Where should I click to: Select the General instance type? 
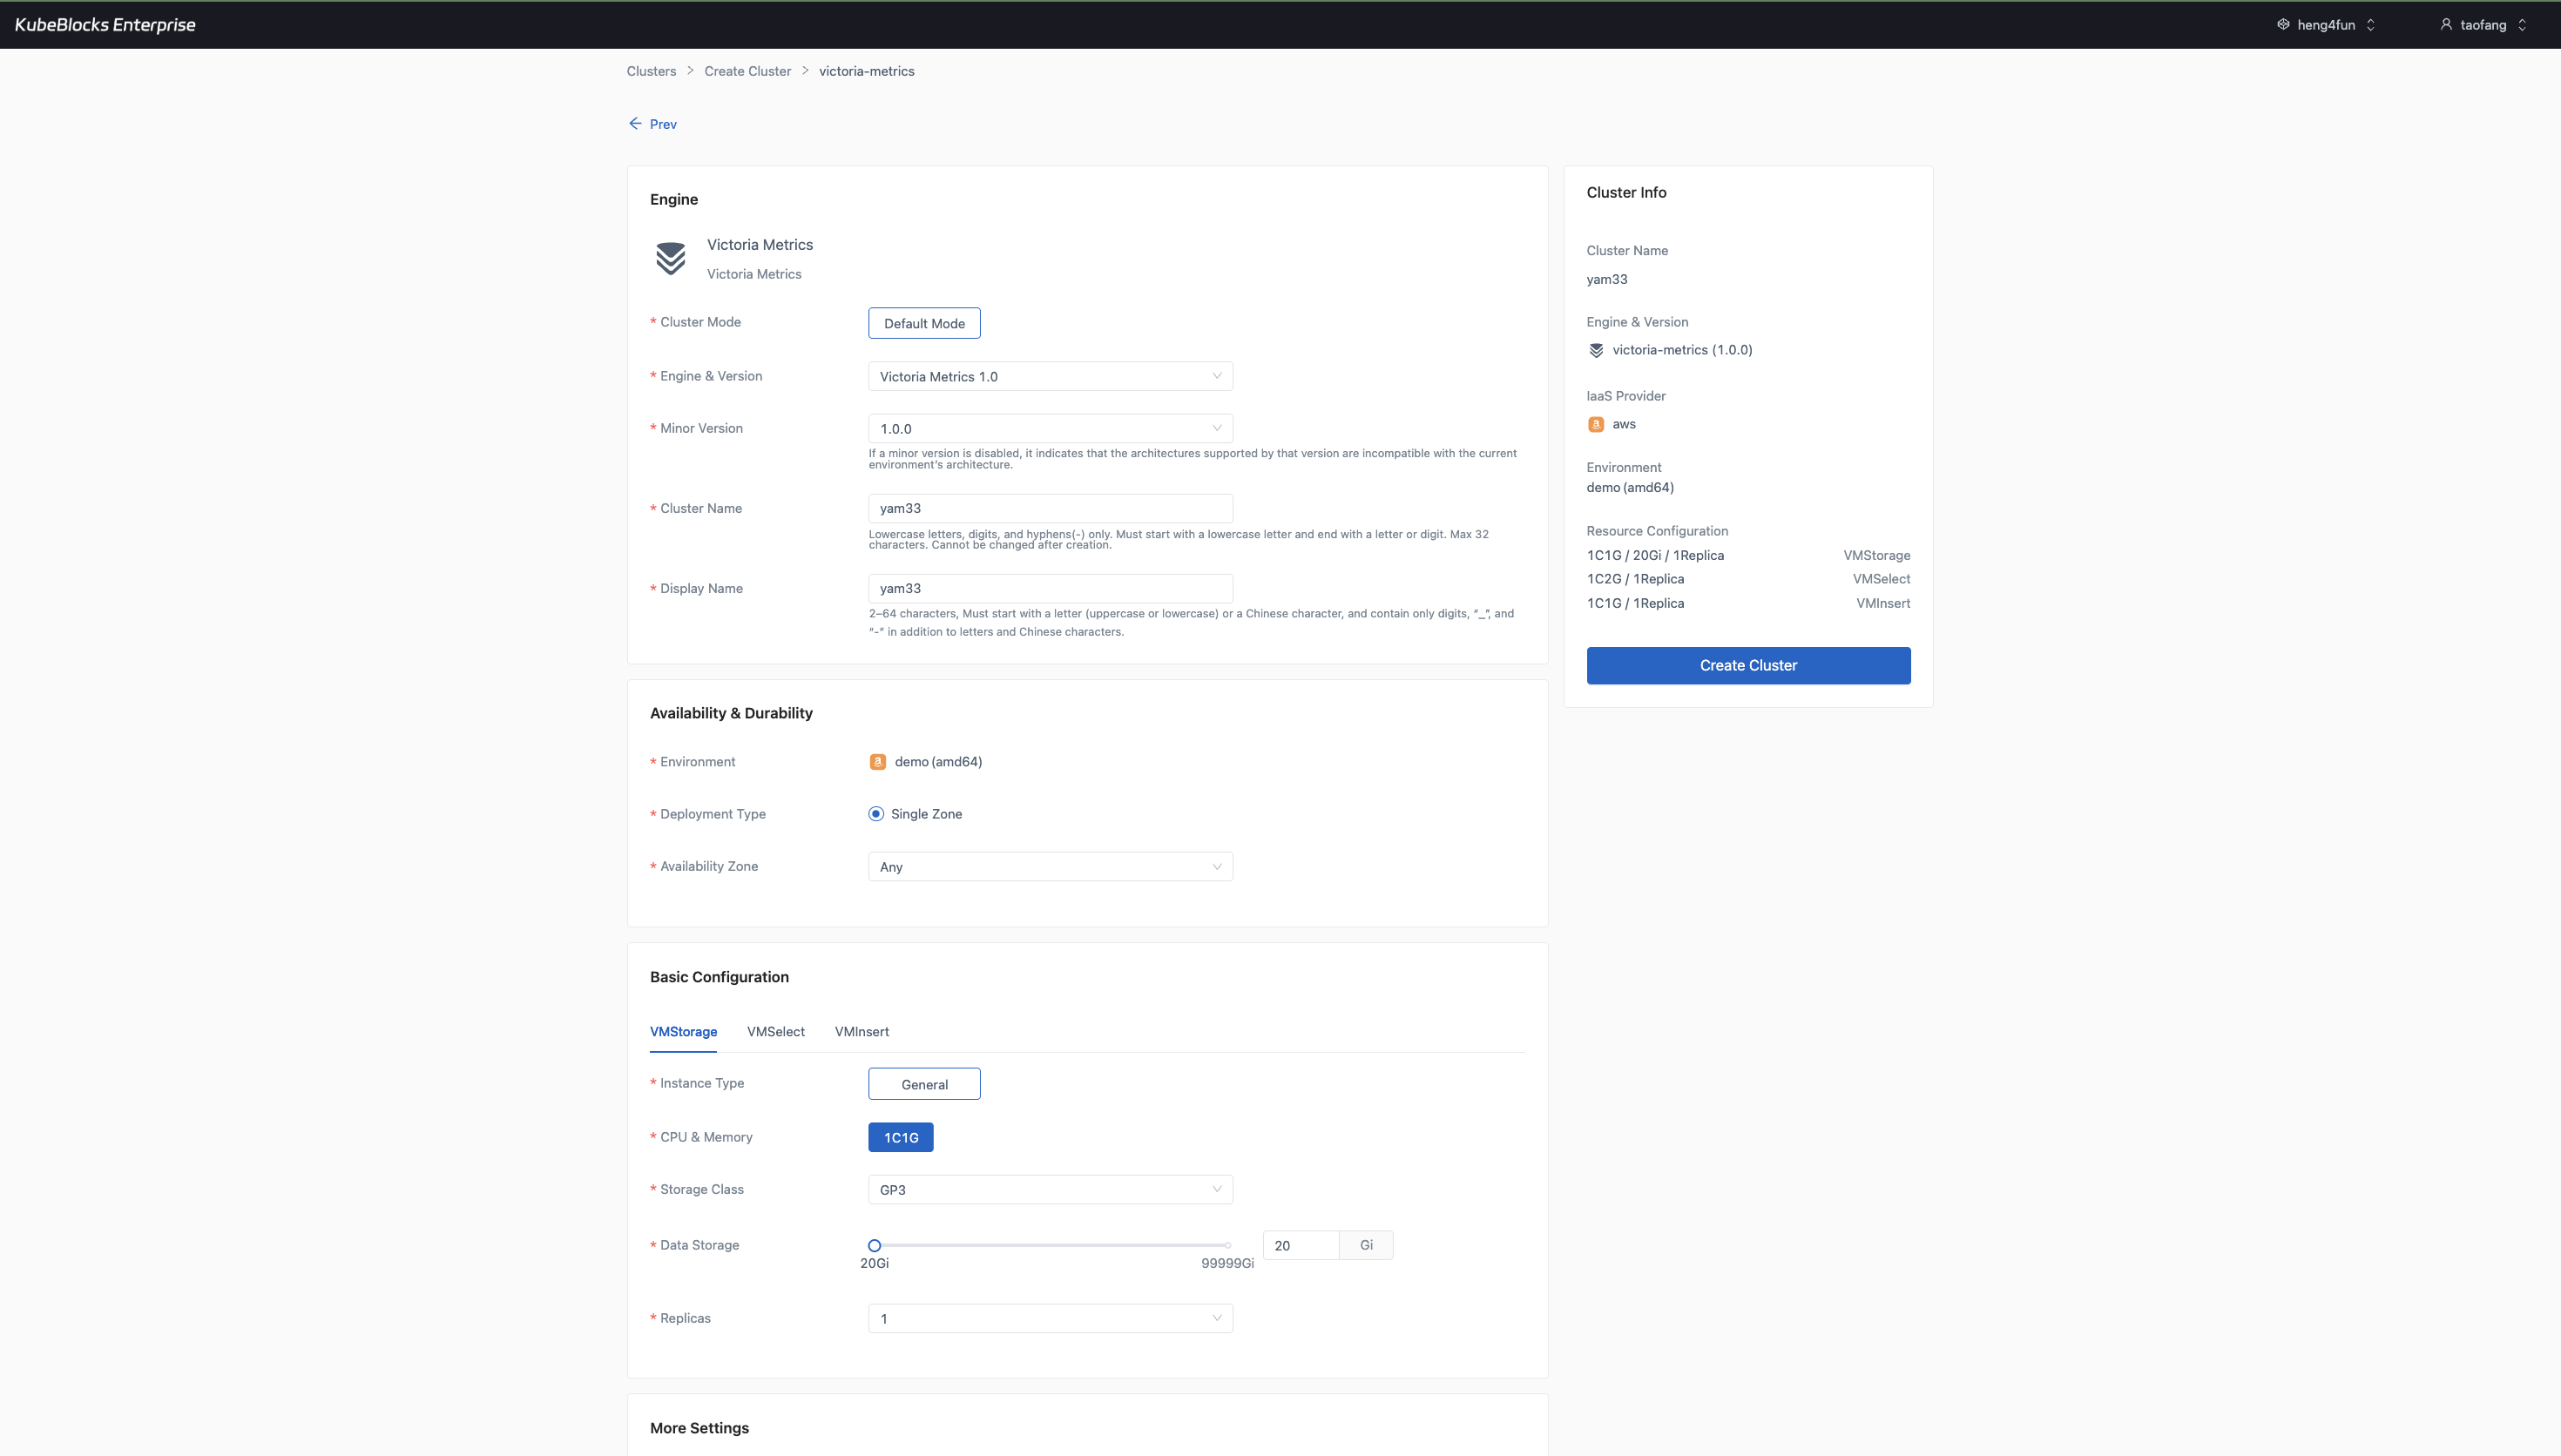924,1084
